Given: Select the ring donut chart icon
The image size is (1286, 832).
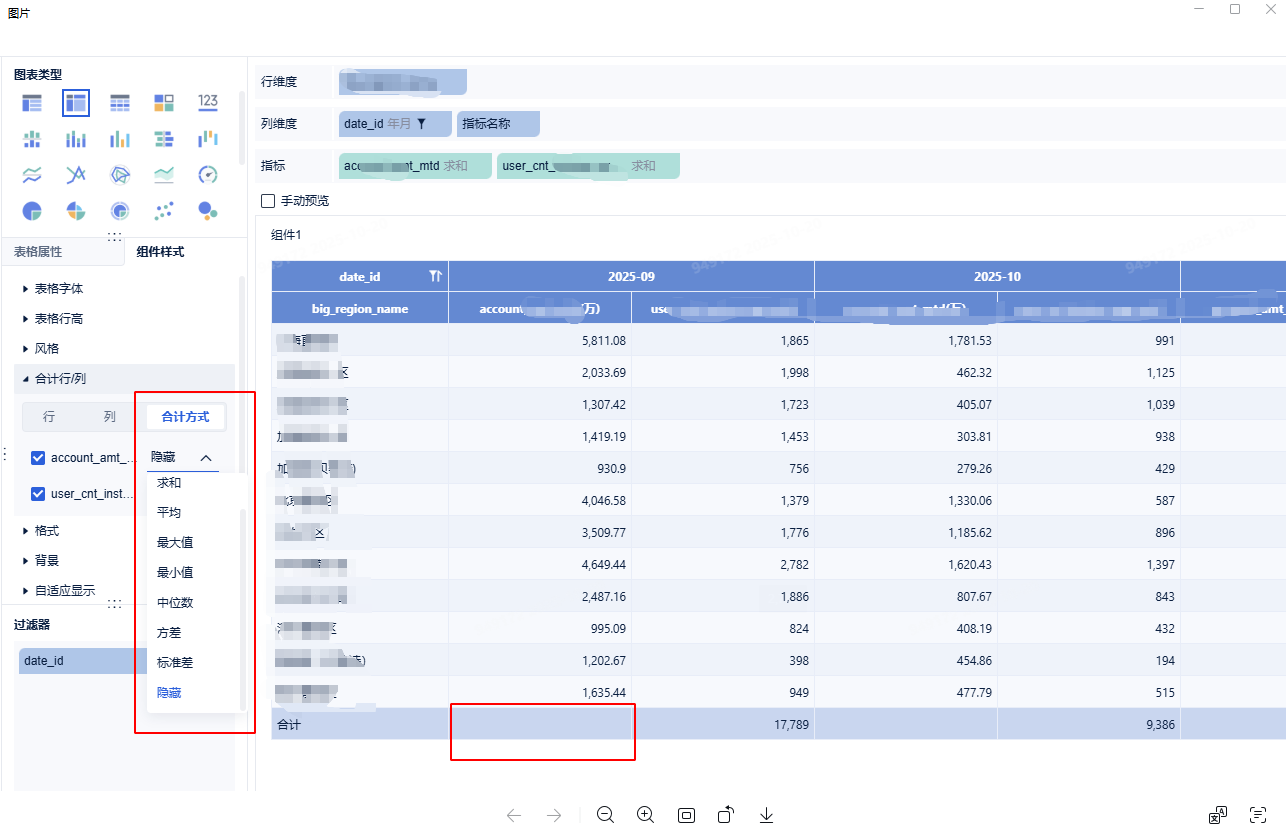Looking at the screenshot, I should 120,211.
